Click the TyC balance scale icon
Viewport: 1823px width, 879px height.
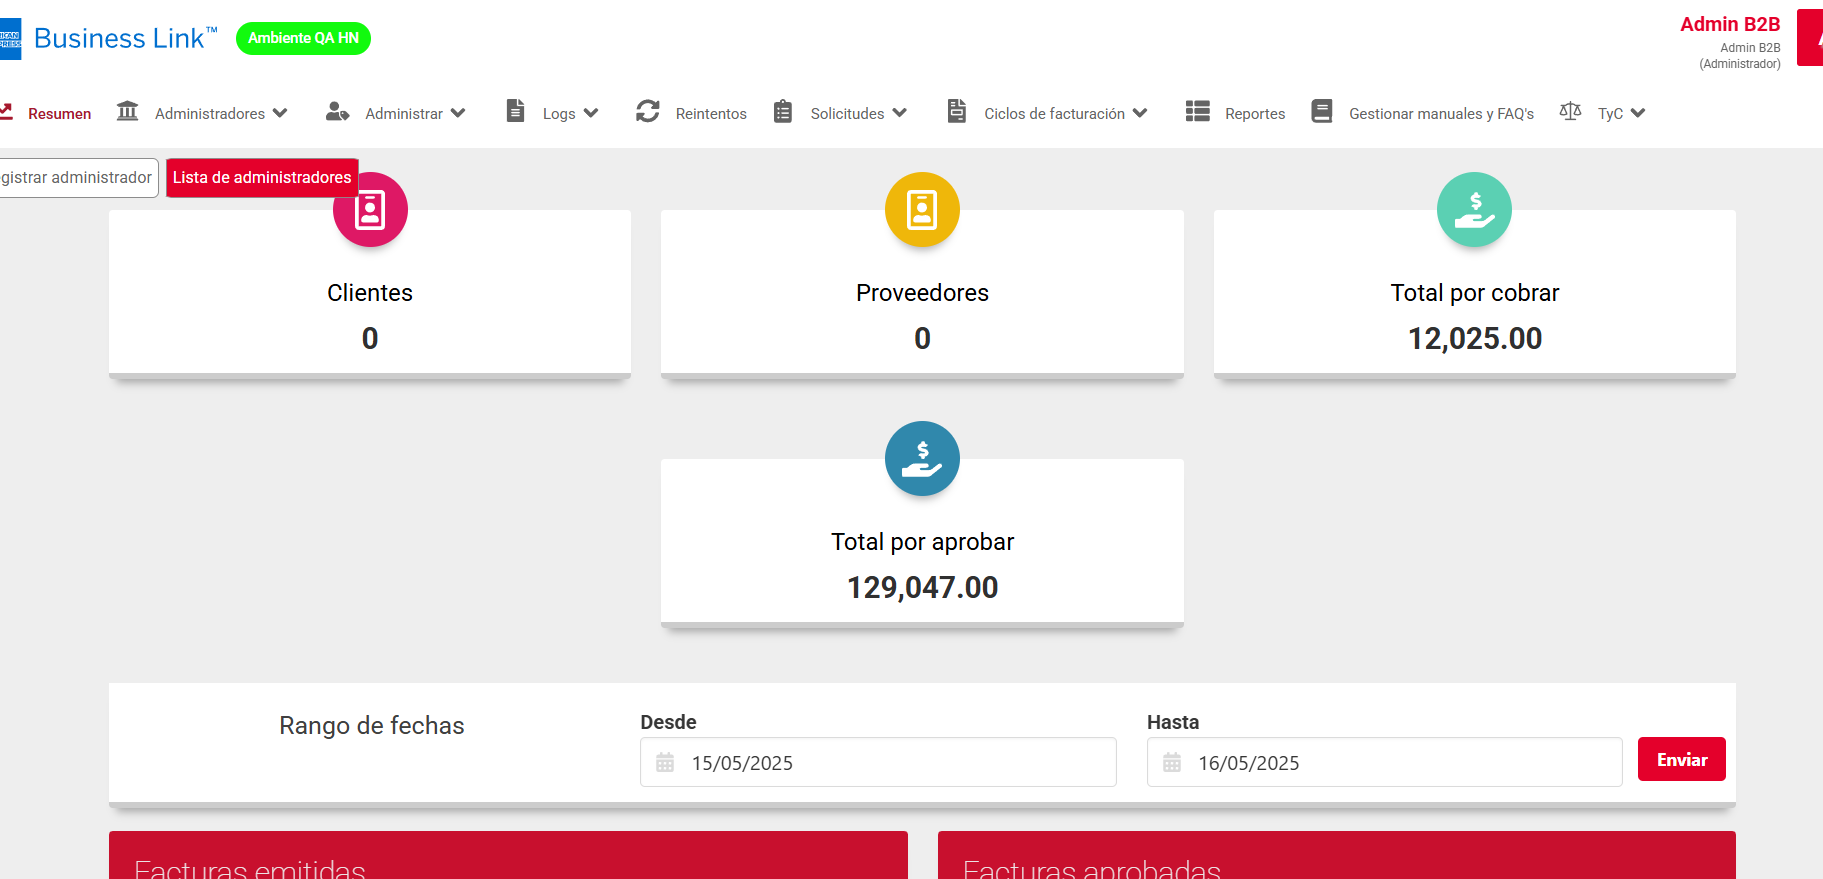pyautogui.click(x=1570, y=112)
